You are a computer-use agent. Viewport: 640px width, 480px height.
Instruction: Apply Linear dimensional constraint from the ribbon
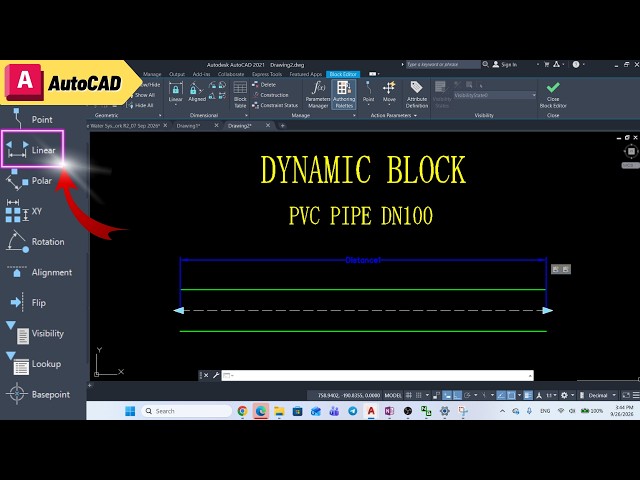pos(176,92)
